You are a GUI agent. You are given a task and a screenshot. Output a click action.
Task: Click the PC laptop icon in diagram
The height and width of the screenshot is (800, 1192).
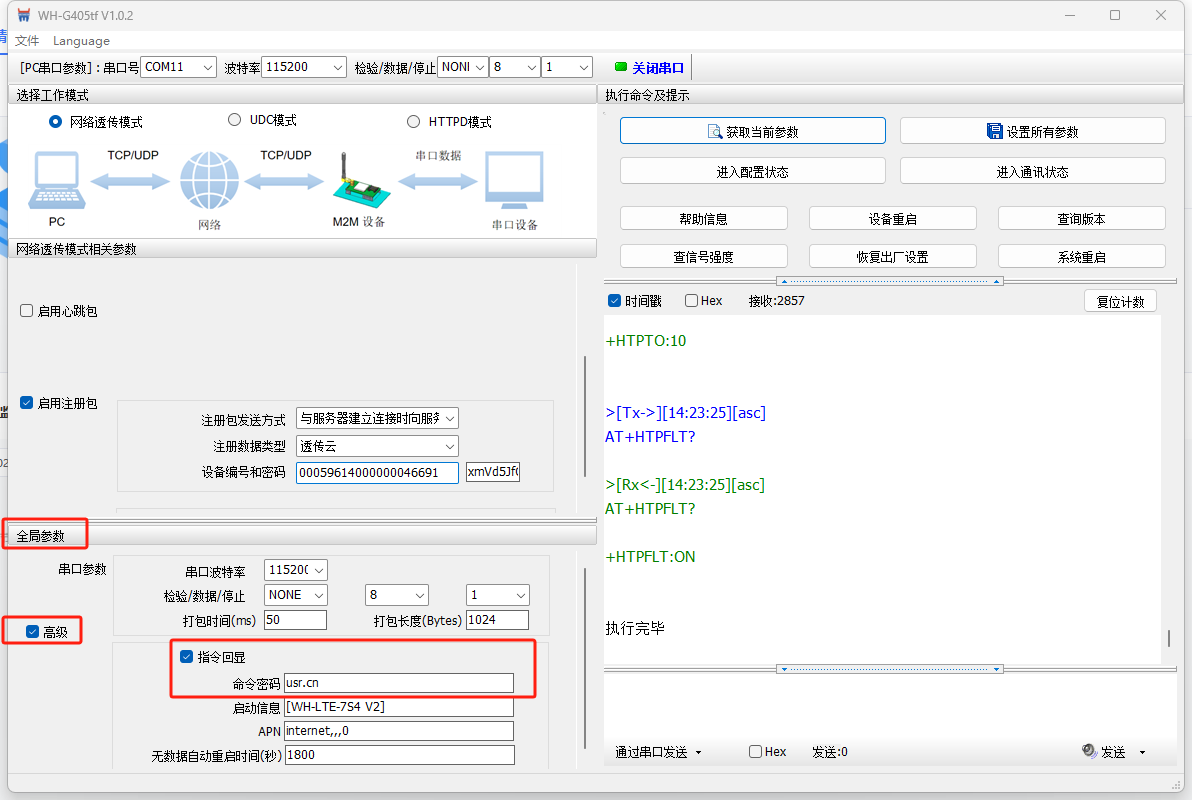click(x=56, y=182)
